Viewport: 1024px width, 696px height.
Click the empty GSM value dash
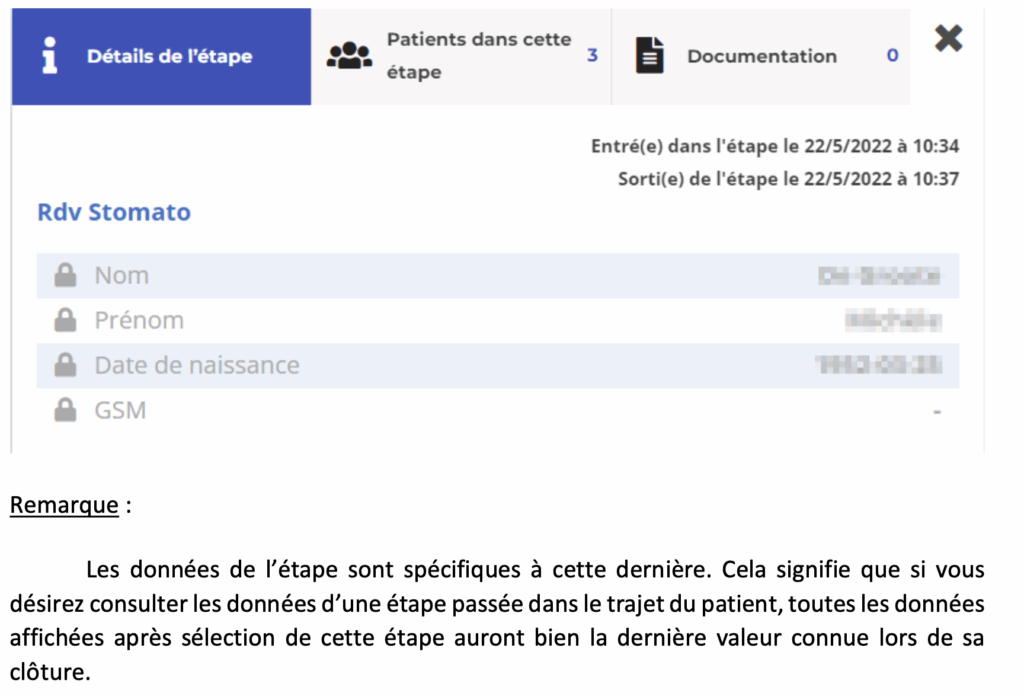pos(937,411)
